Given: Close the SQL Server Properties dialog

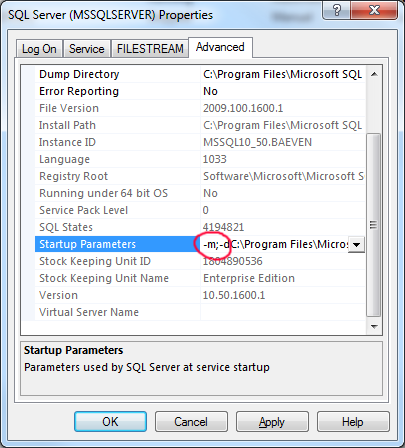Looking at the screenshot, I should 374,10.
